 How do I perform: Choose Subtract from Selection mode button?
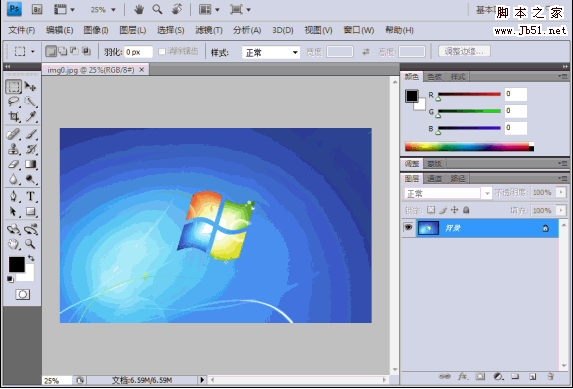click(x=75, y=51)
